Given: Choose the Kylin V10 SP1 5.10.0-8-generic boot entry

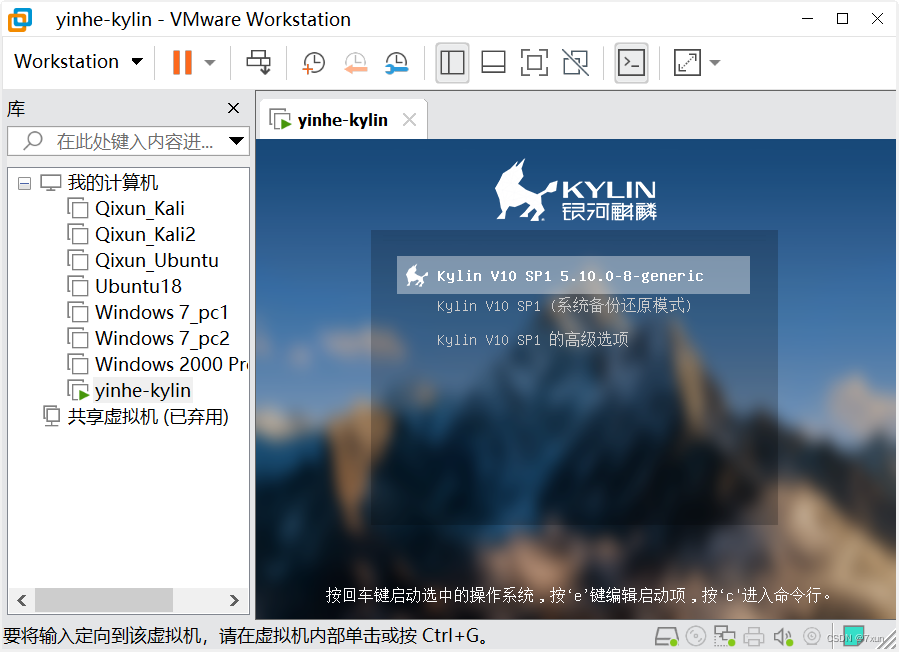Looking at the screenshot, I should (573, 275).
